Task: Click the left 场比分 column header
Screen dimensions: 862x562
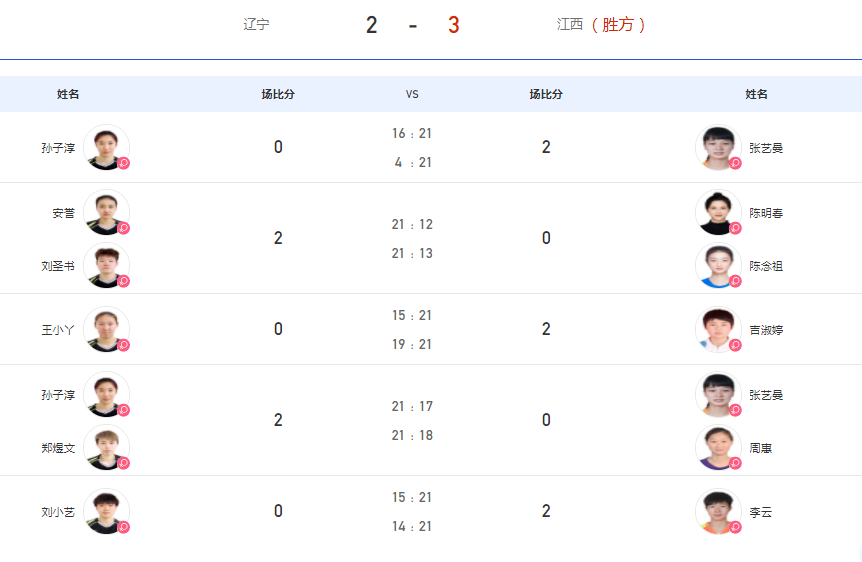Action: 278,94
